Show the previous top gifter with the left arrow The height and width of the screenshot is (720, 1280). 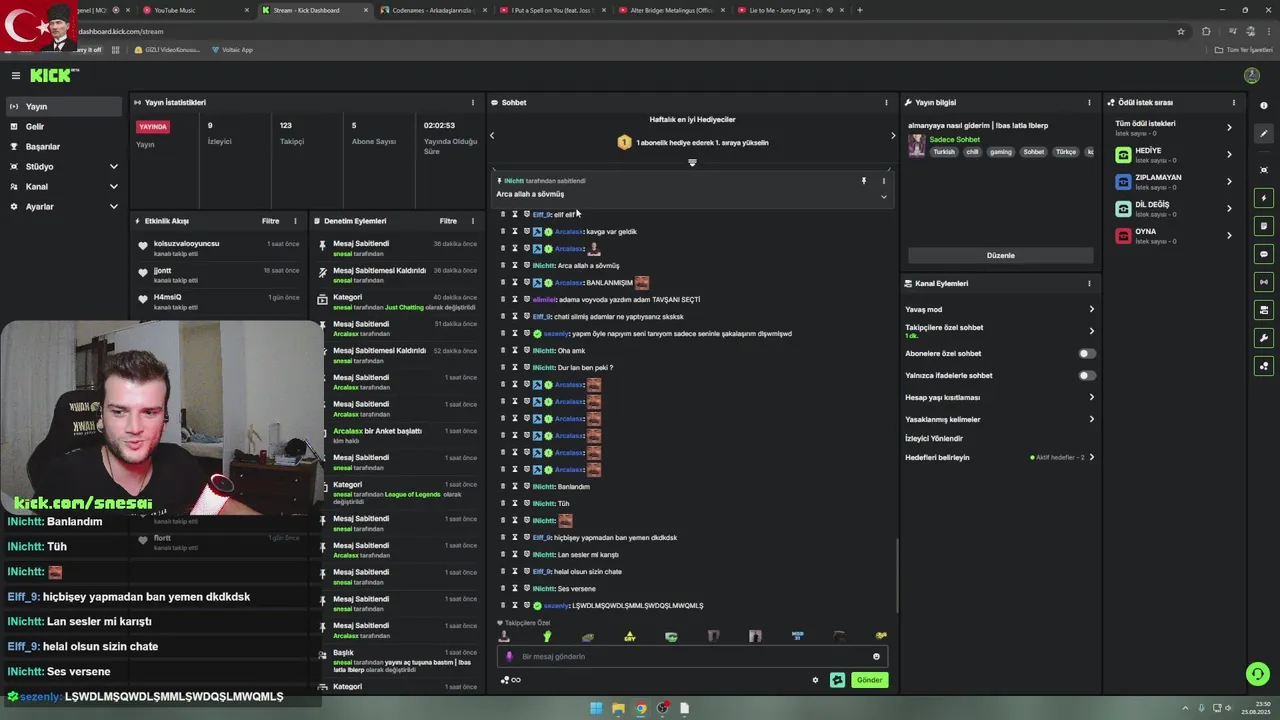point(492,135)
